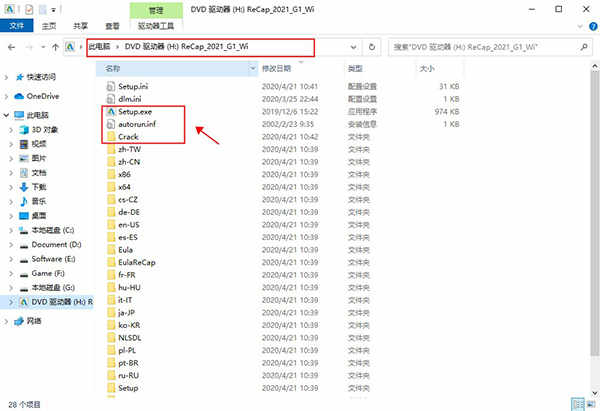Click the Network icon in sidebar
The image size is (600, 411).
[19, 321]
